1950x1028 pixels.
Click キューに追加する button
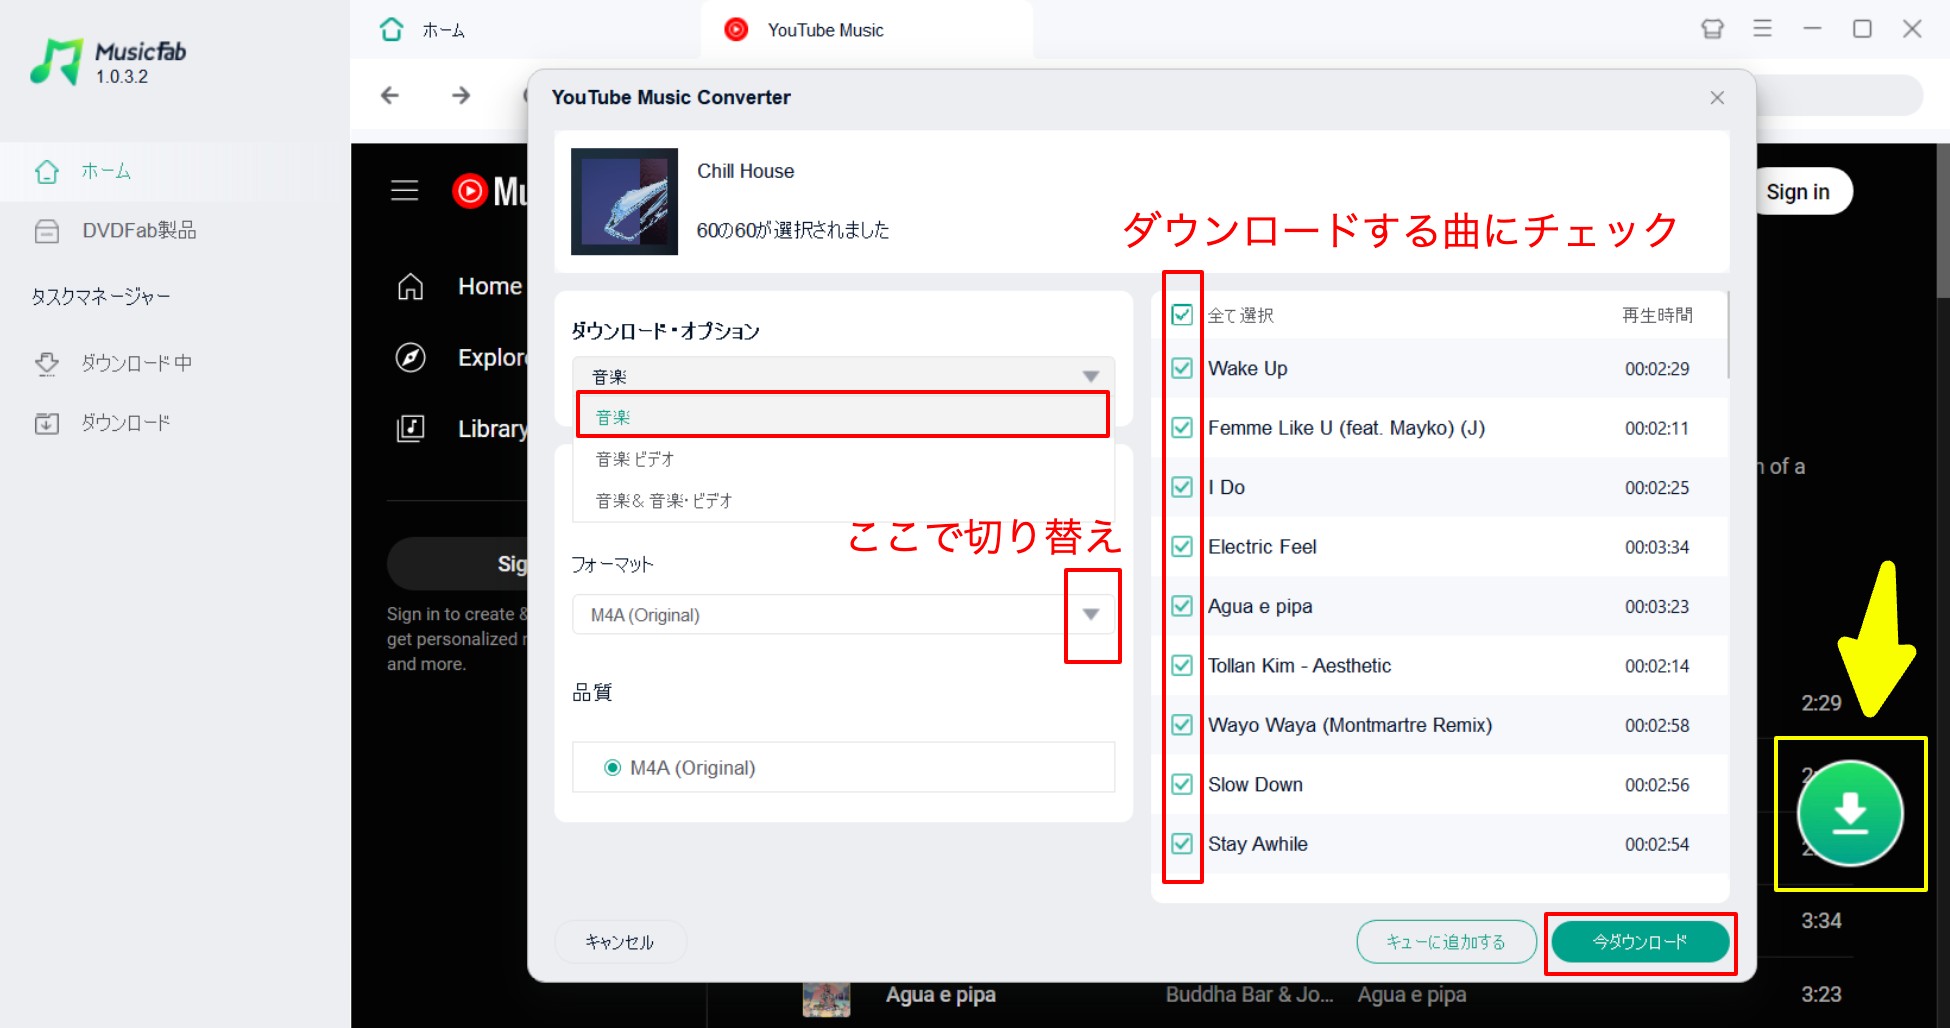point(1446,942)
